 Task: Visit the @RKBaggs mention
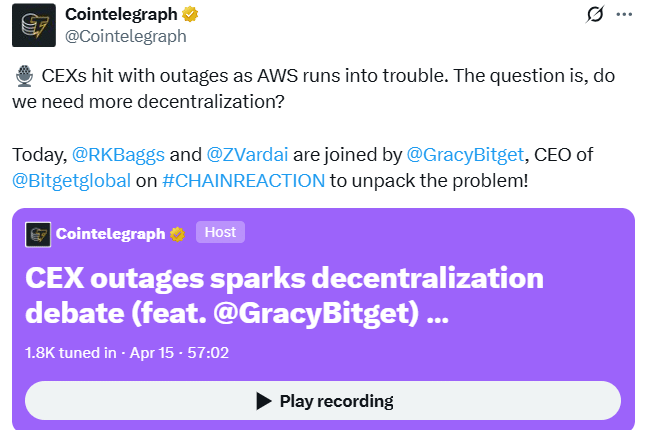pyautogui.click(x=118, y=155)
